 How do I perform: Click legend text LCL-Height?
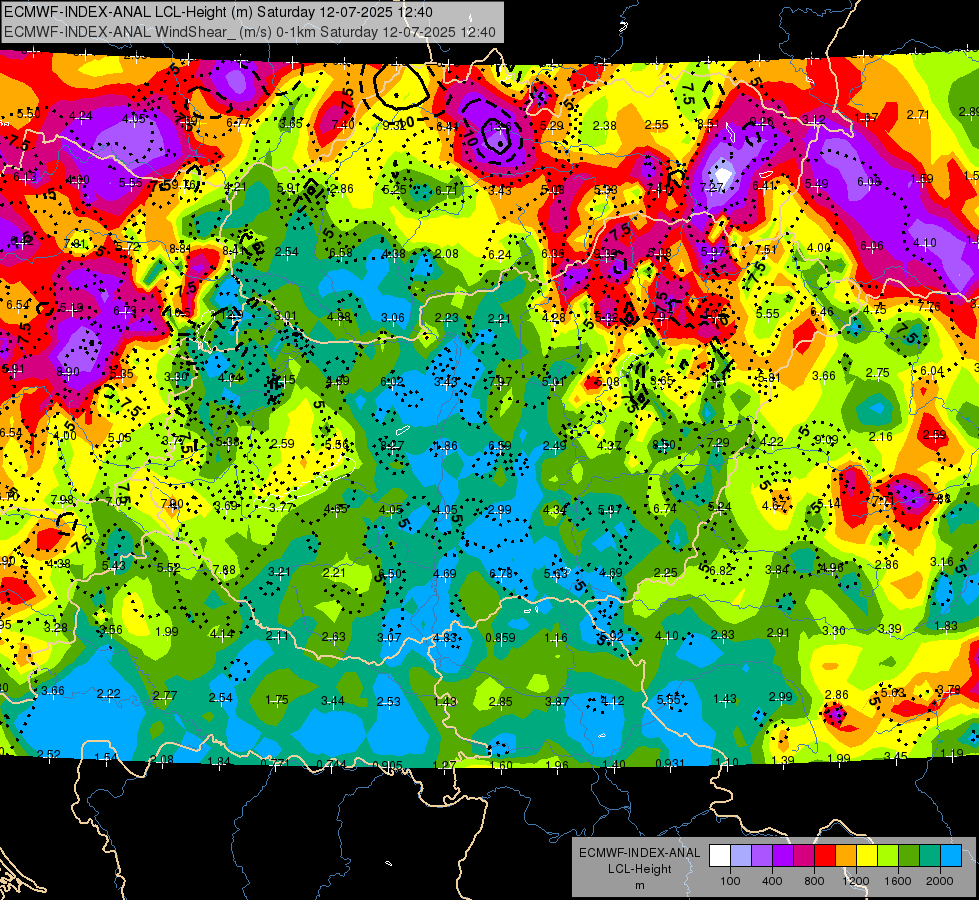(x=639, y=869)
